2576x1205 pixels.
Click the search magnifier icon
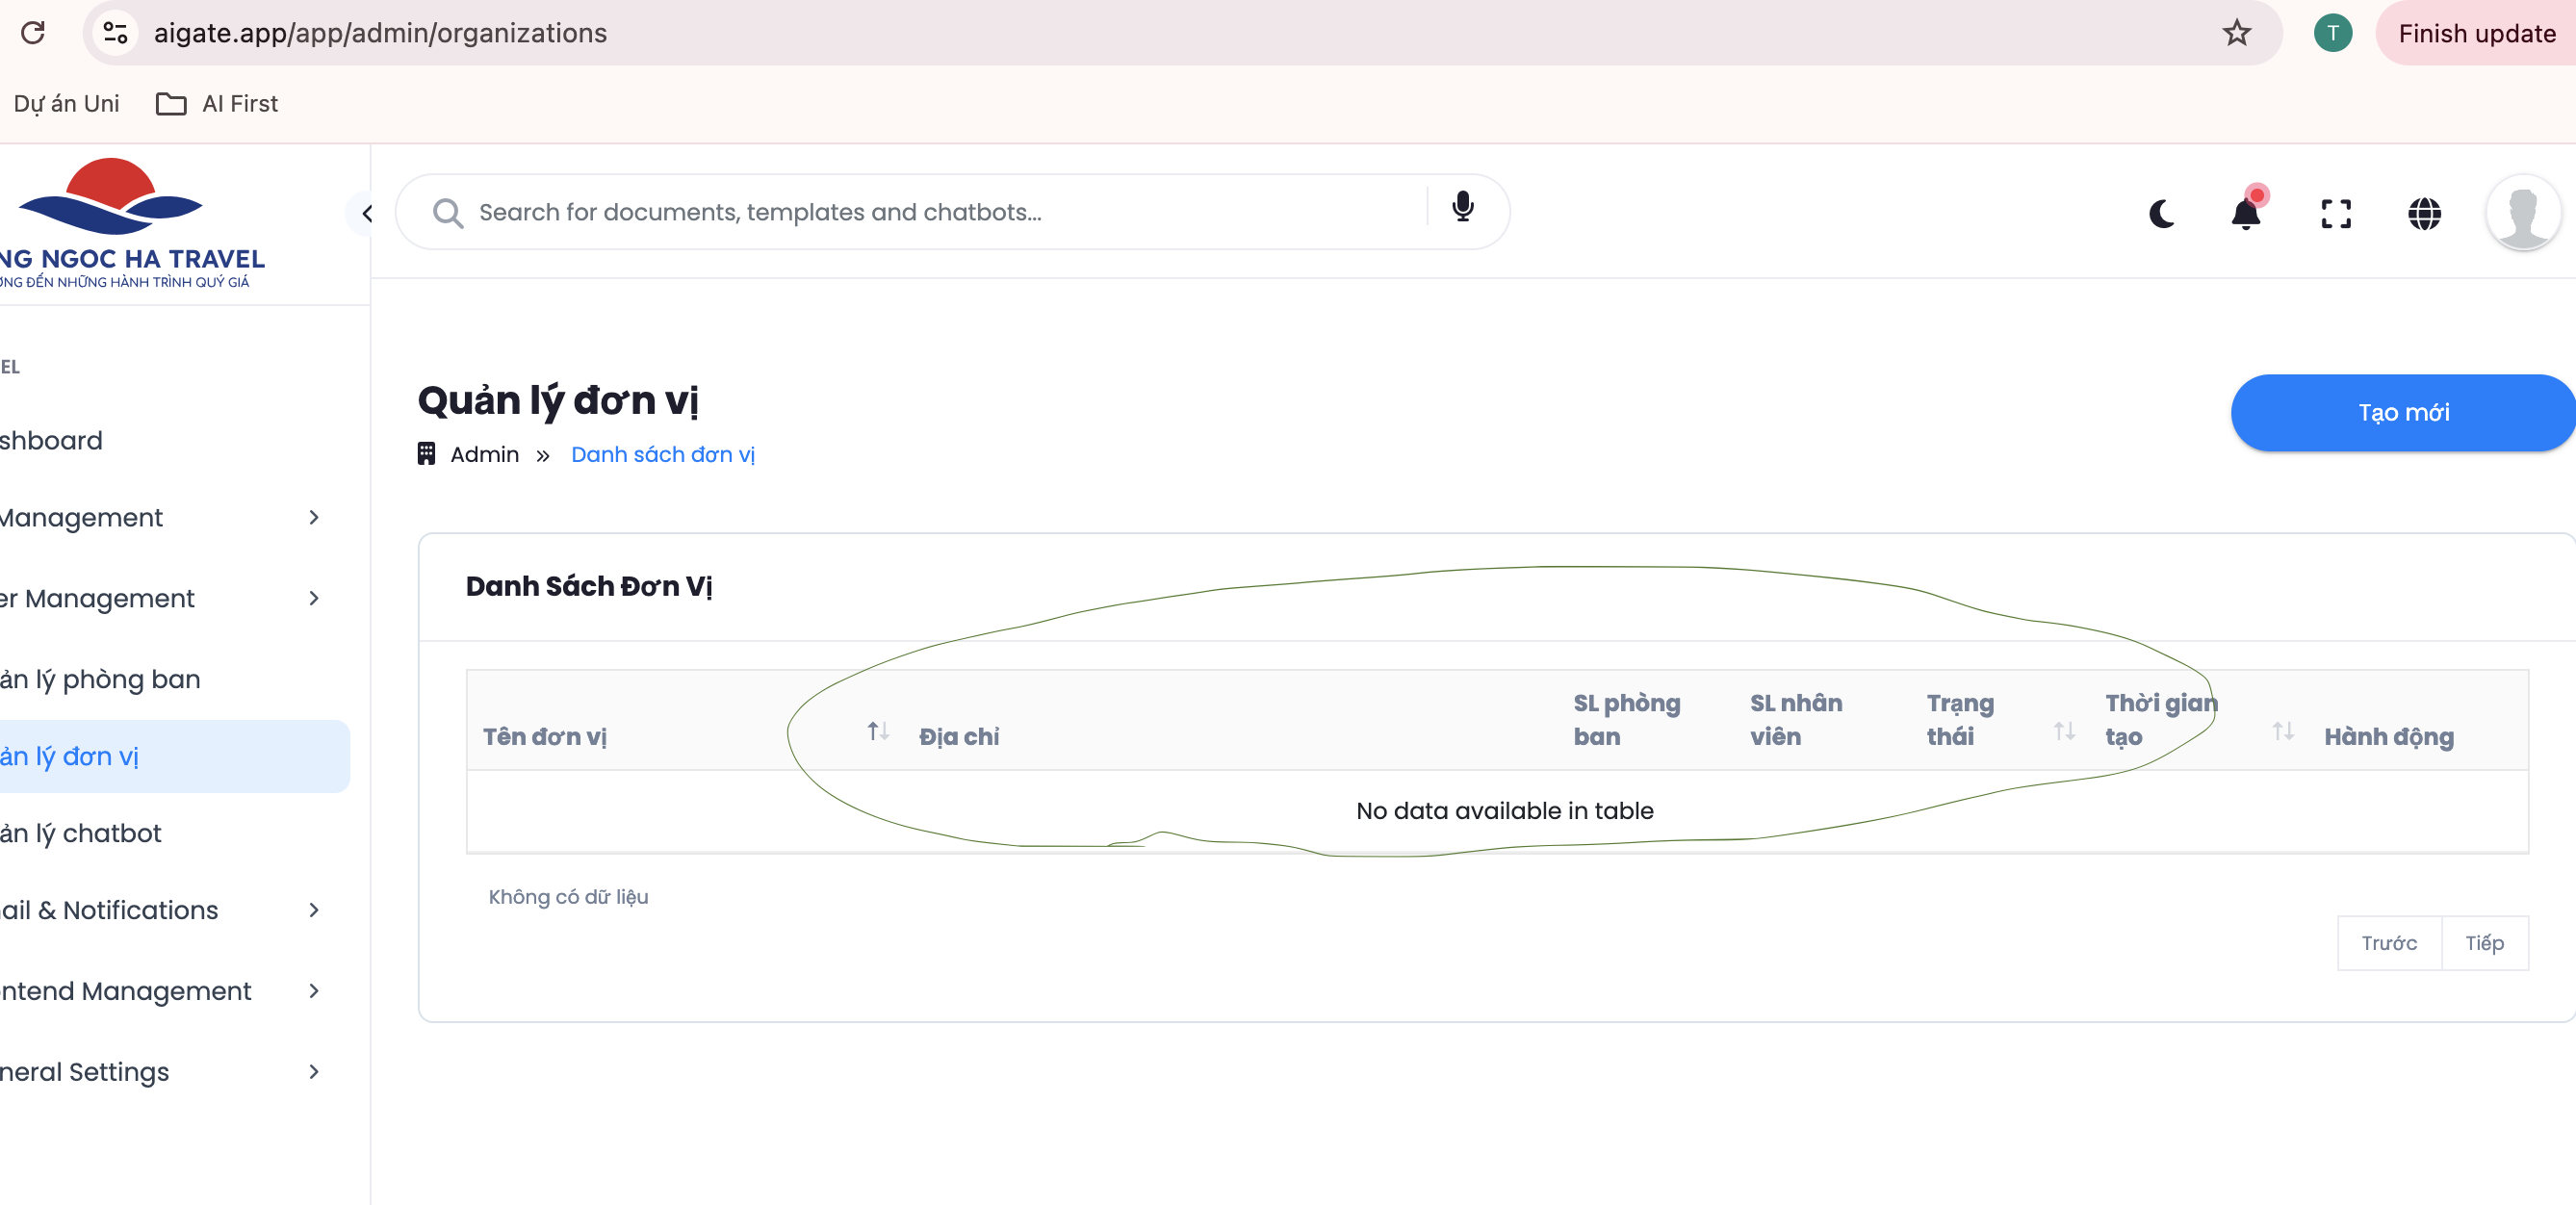[447, 213]
